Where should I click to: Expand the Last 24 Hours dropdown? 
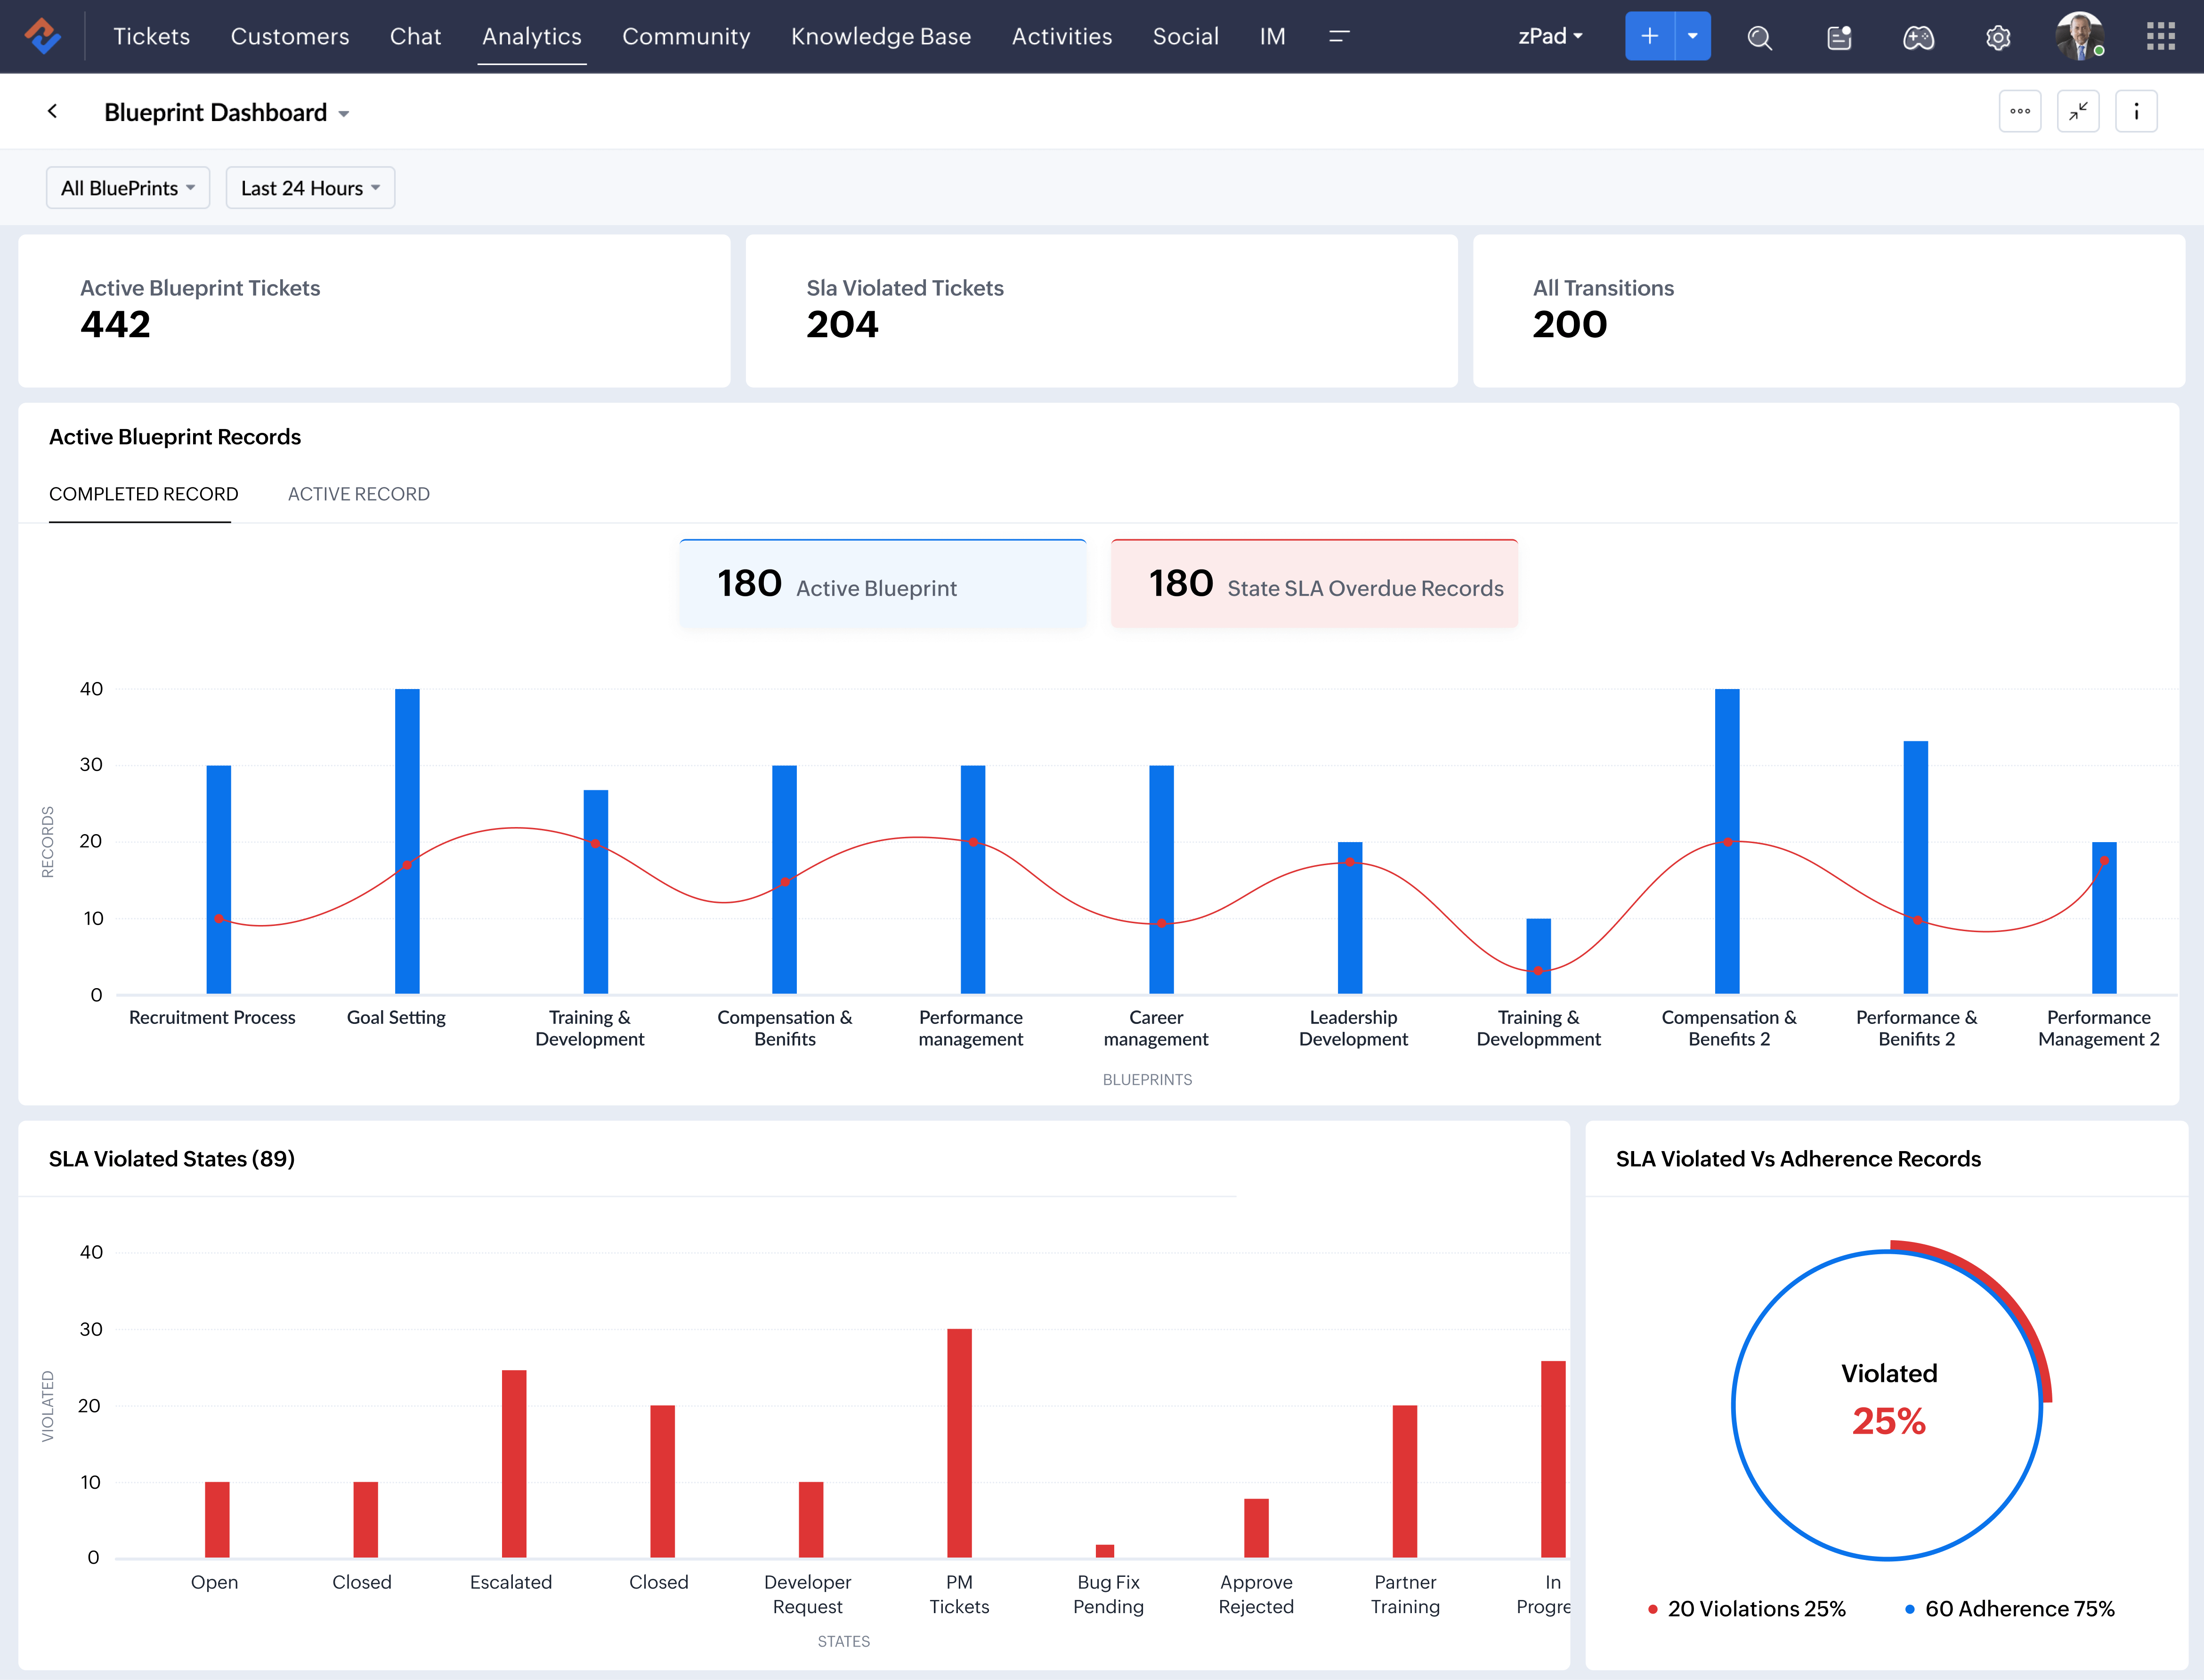pyautogui.click(x=309, y=187)
